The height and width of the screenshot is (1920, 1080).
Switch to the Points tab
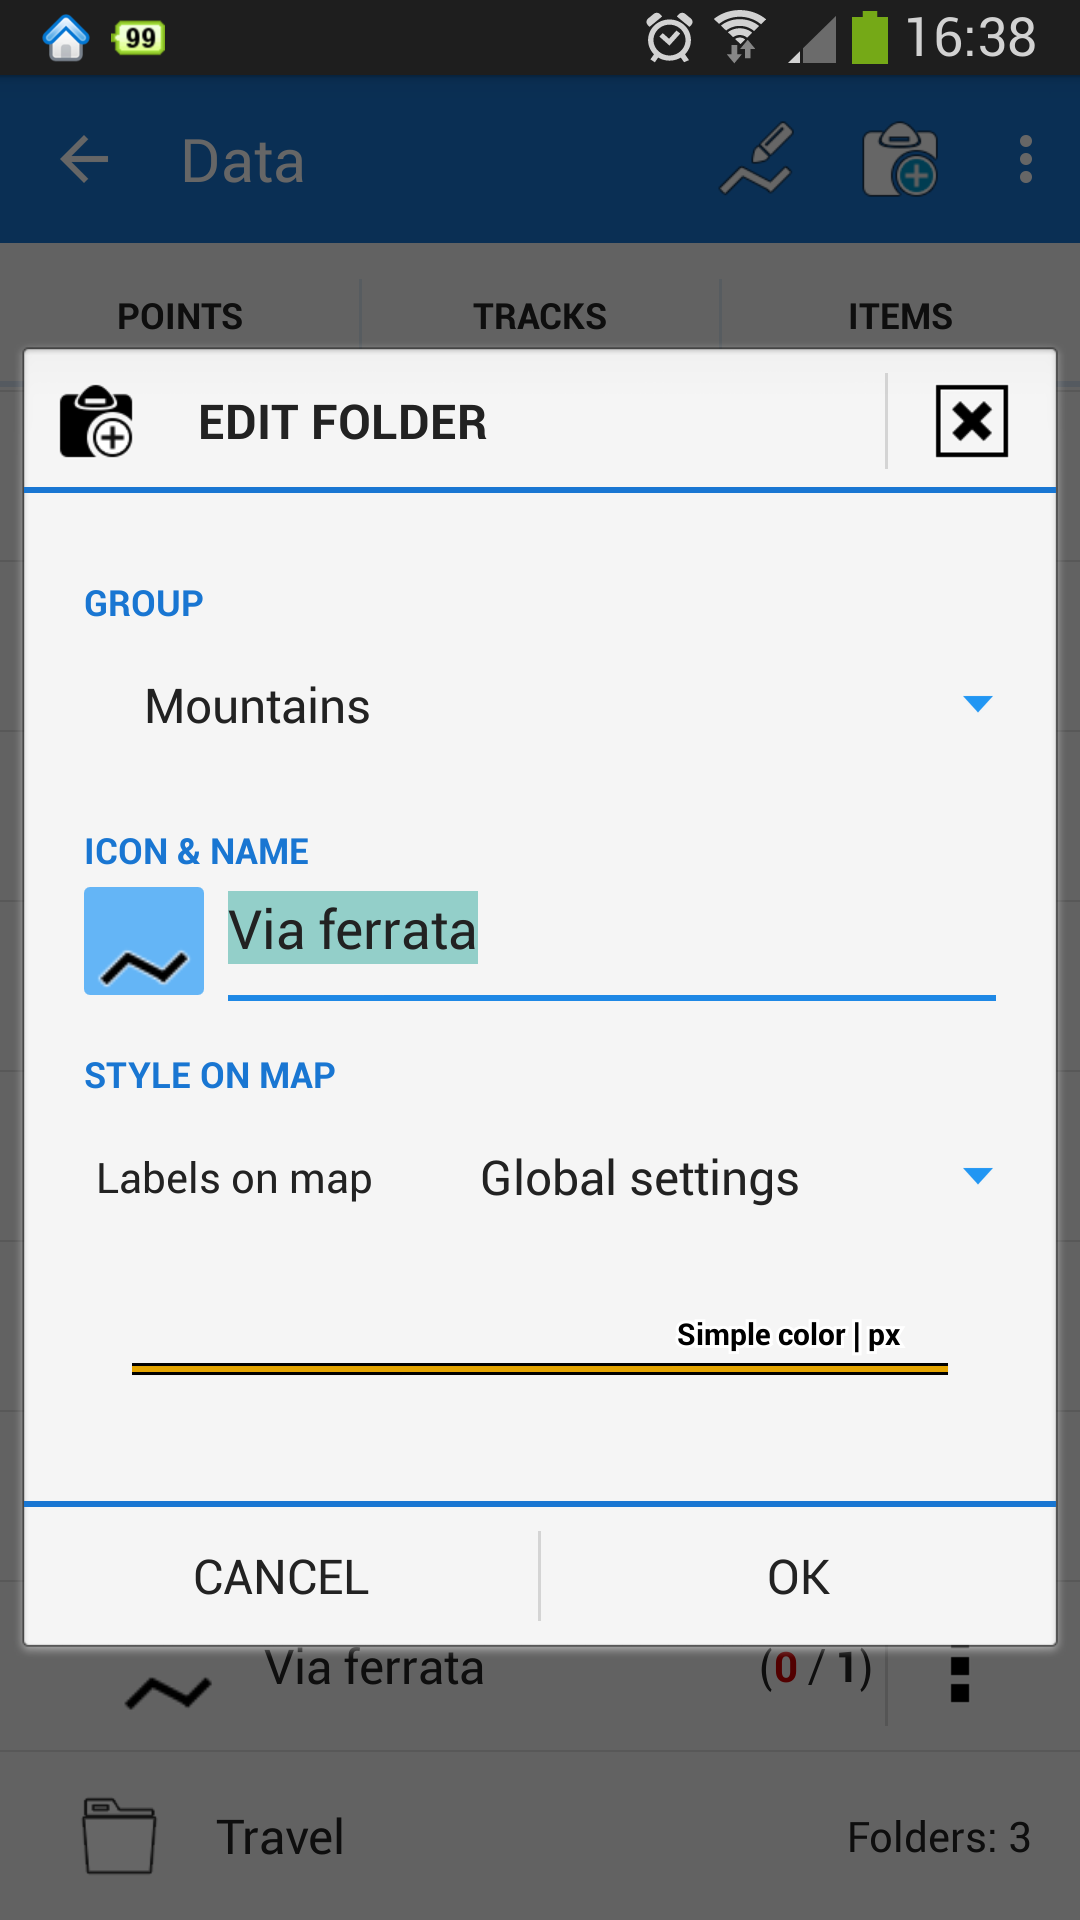point(180,316)
